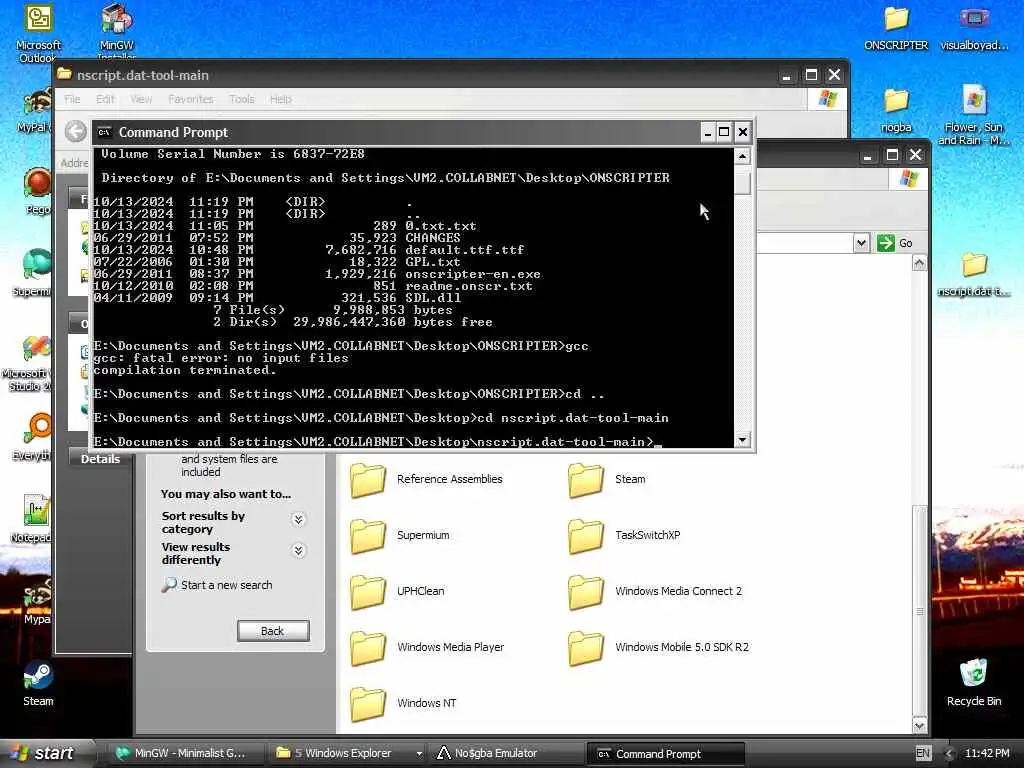Click search results scrollbar down arrow
Screen dimensions: 1024x768
[920, 725]
